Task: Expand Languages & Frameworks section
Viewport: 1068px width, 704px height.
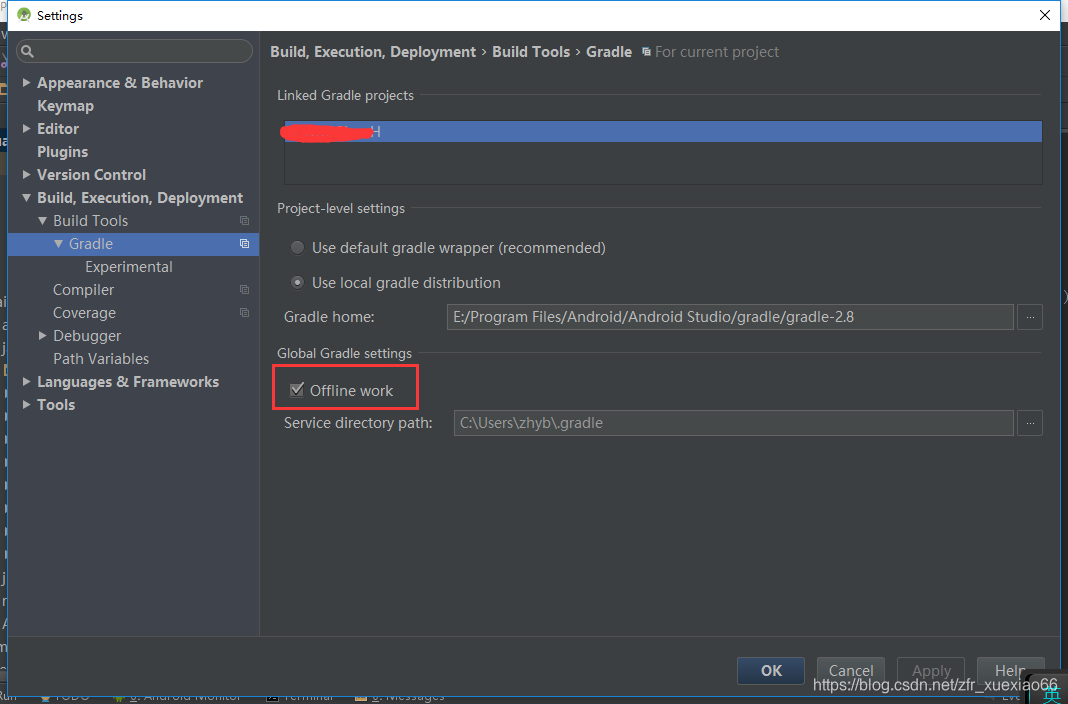Action: [27, 382]
